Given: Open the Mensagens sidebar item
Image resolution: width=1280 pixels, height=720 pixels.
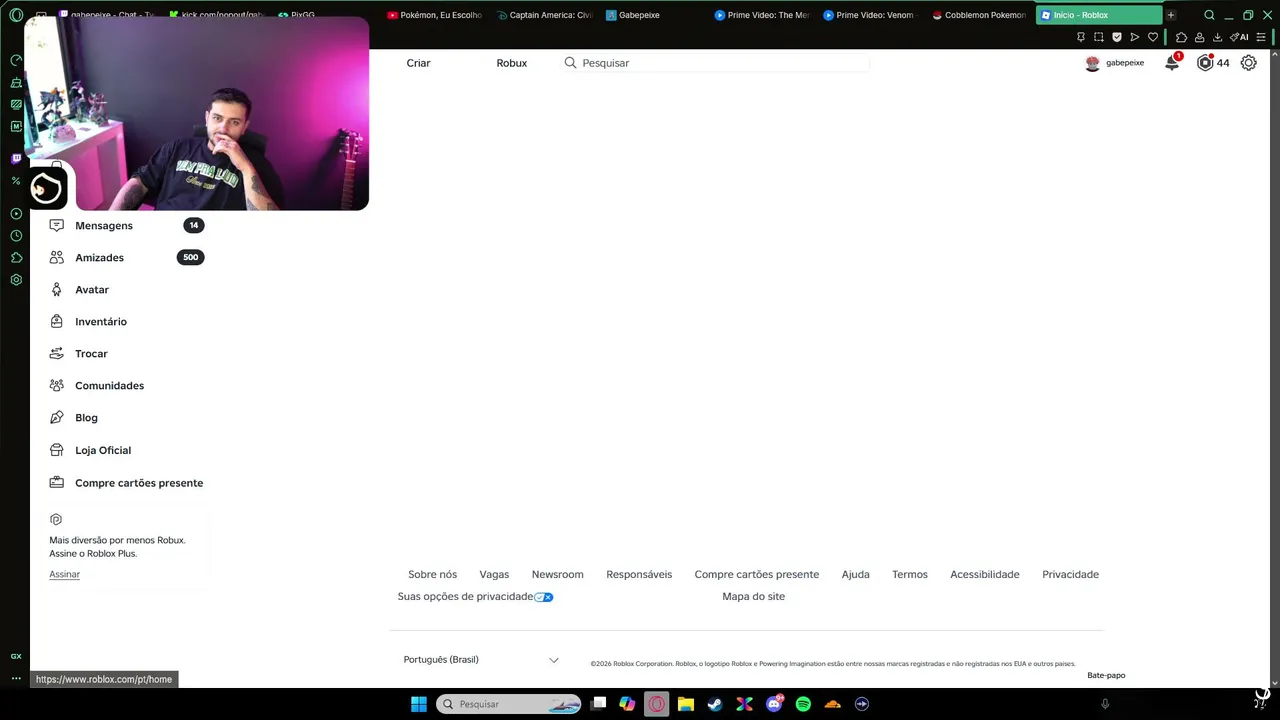Looking at the screenshot, I should pyautogui.click(x=126, y=226).
